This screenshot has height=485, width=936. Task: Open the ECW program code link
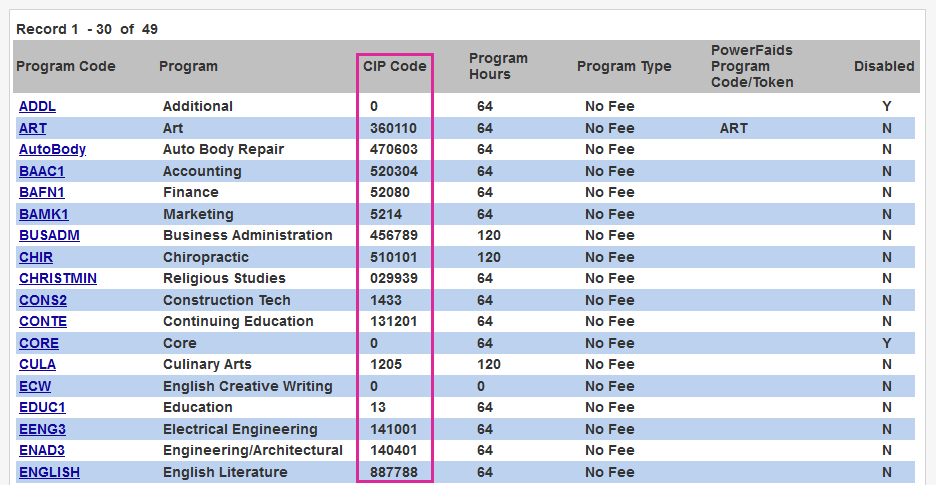35,386
